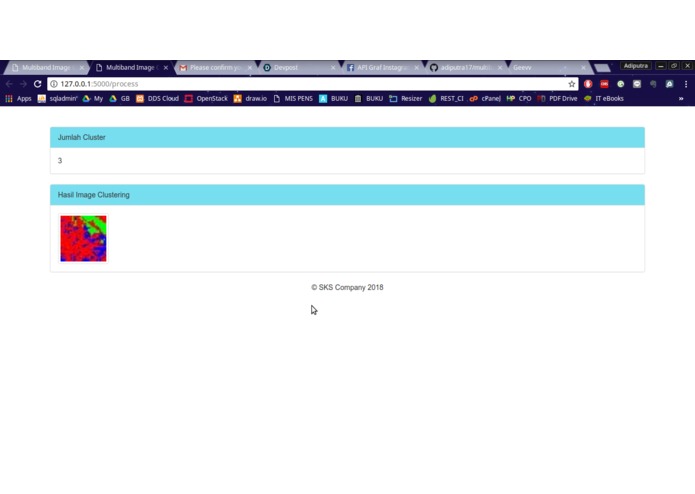Click the green circular extension icon
The width and height of the screenshot is (695, 494).
coord(621,84)
